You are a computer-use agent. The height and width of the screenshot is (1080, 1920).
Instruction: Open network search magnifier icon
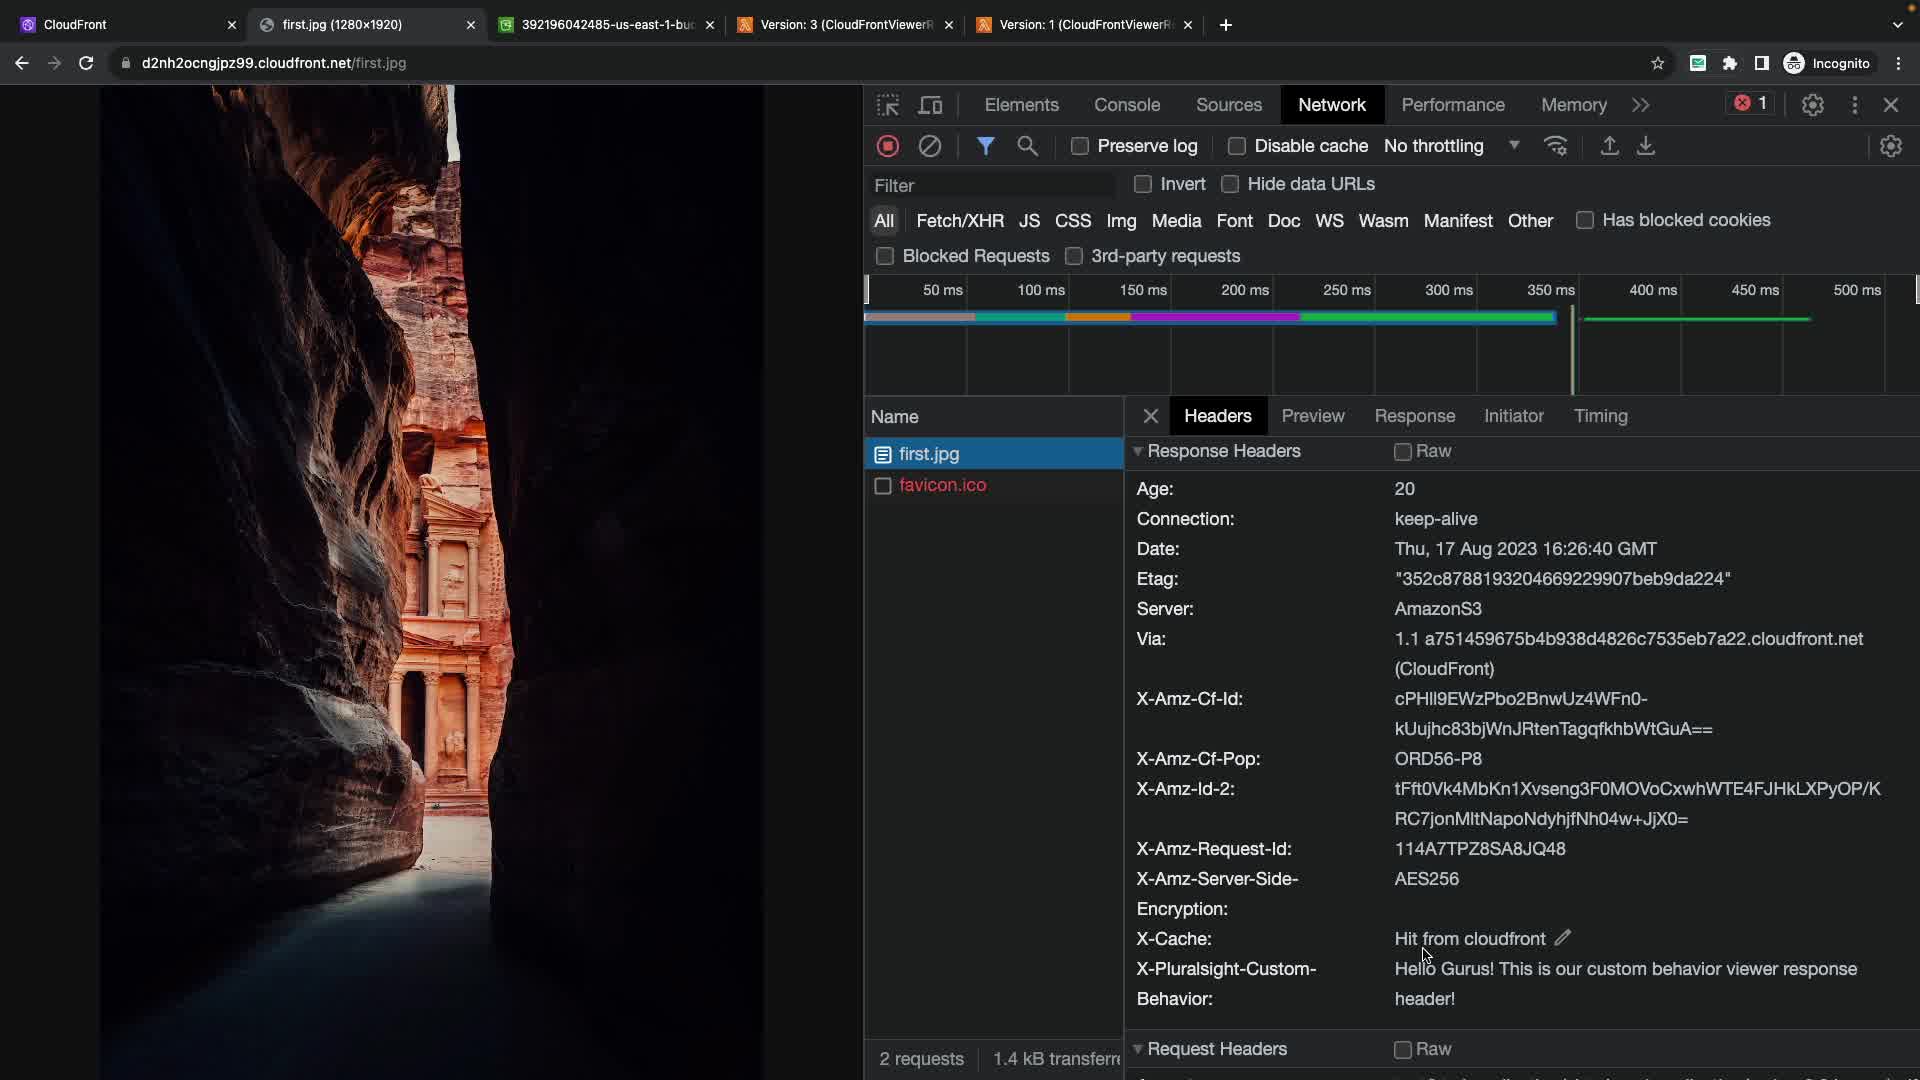point(1027,146)
